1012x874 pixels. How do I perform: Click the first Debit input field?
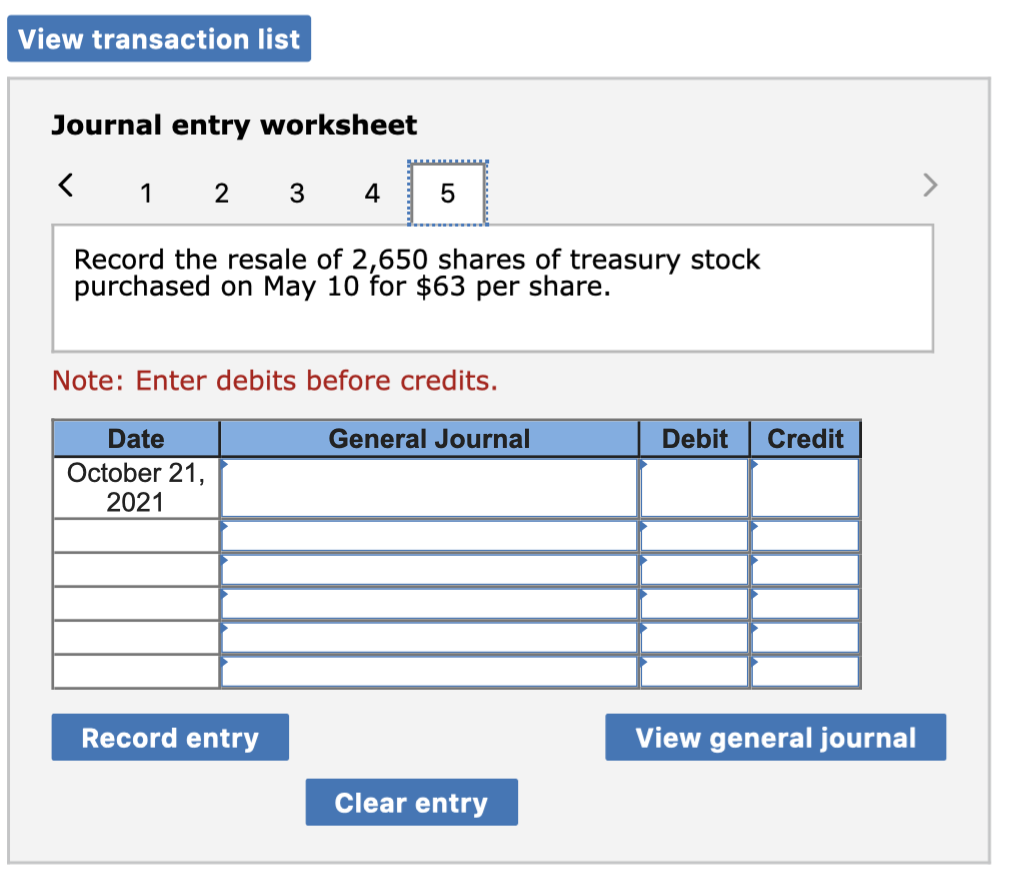pyautogui.click(x=695, y=487)
